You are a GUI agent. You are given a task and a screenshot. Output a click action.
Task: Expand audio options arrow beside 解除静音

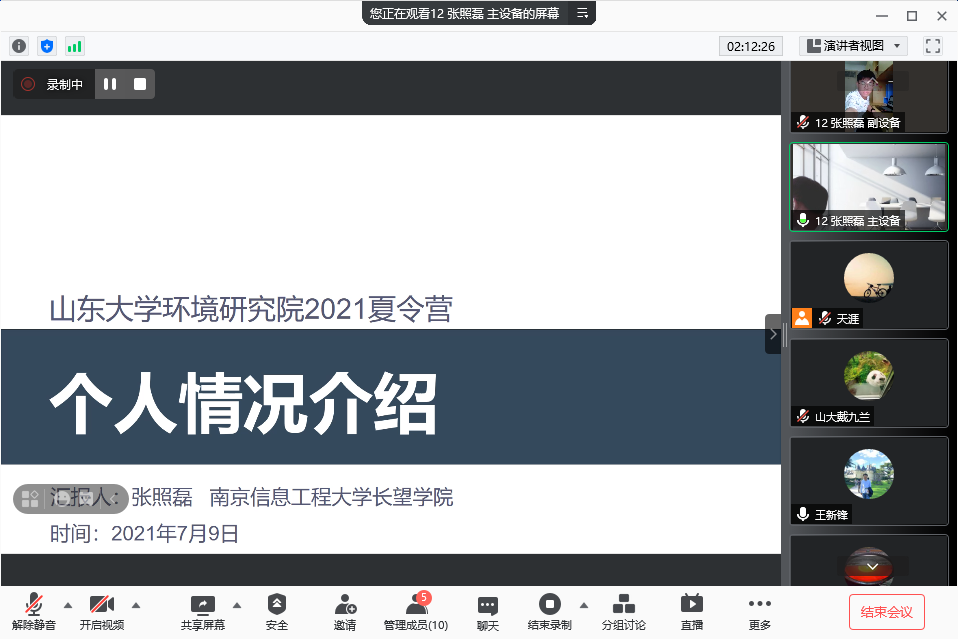click(68, 604)
